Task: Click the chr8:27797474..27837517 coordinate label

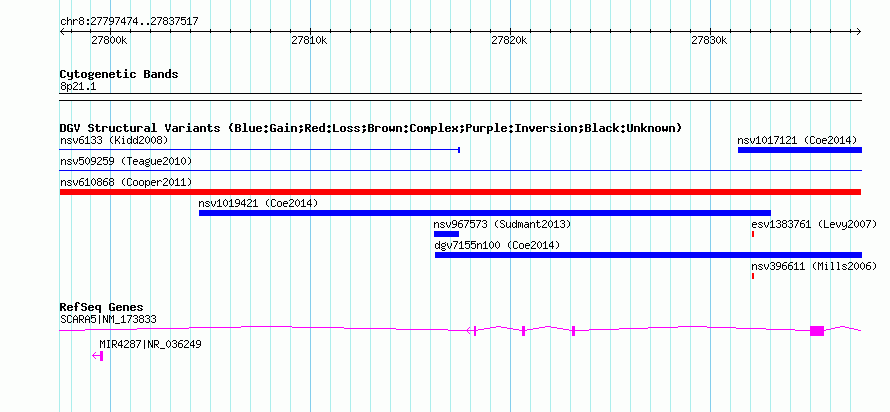Action: [x=129, y=22]
